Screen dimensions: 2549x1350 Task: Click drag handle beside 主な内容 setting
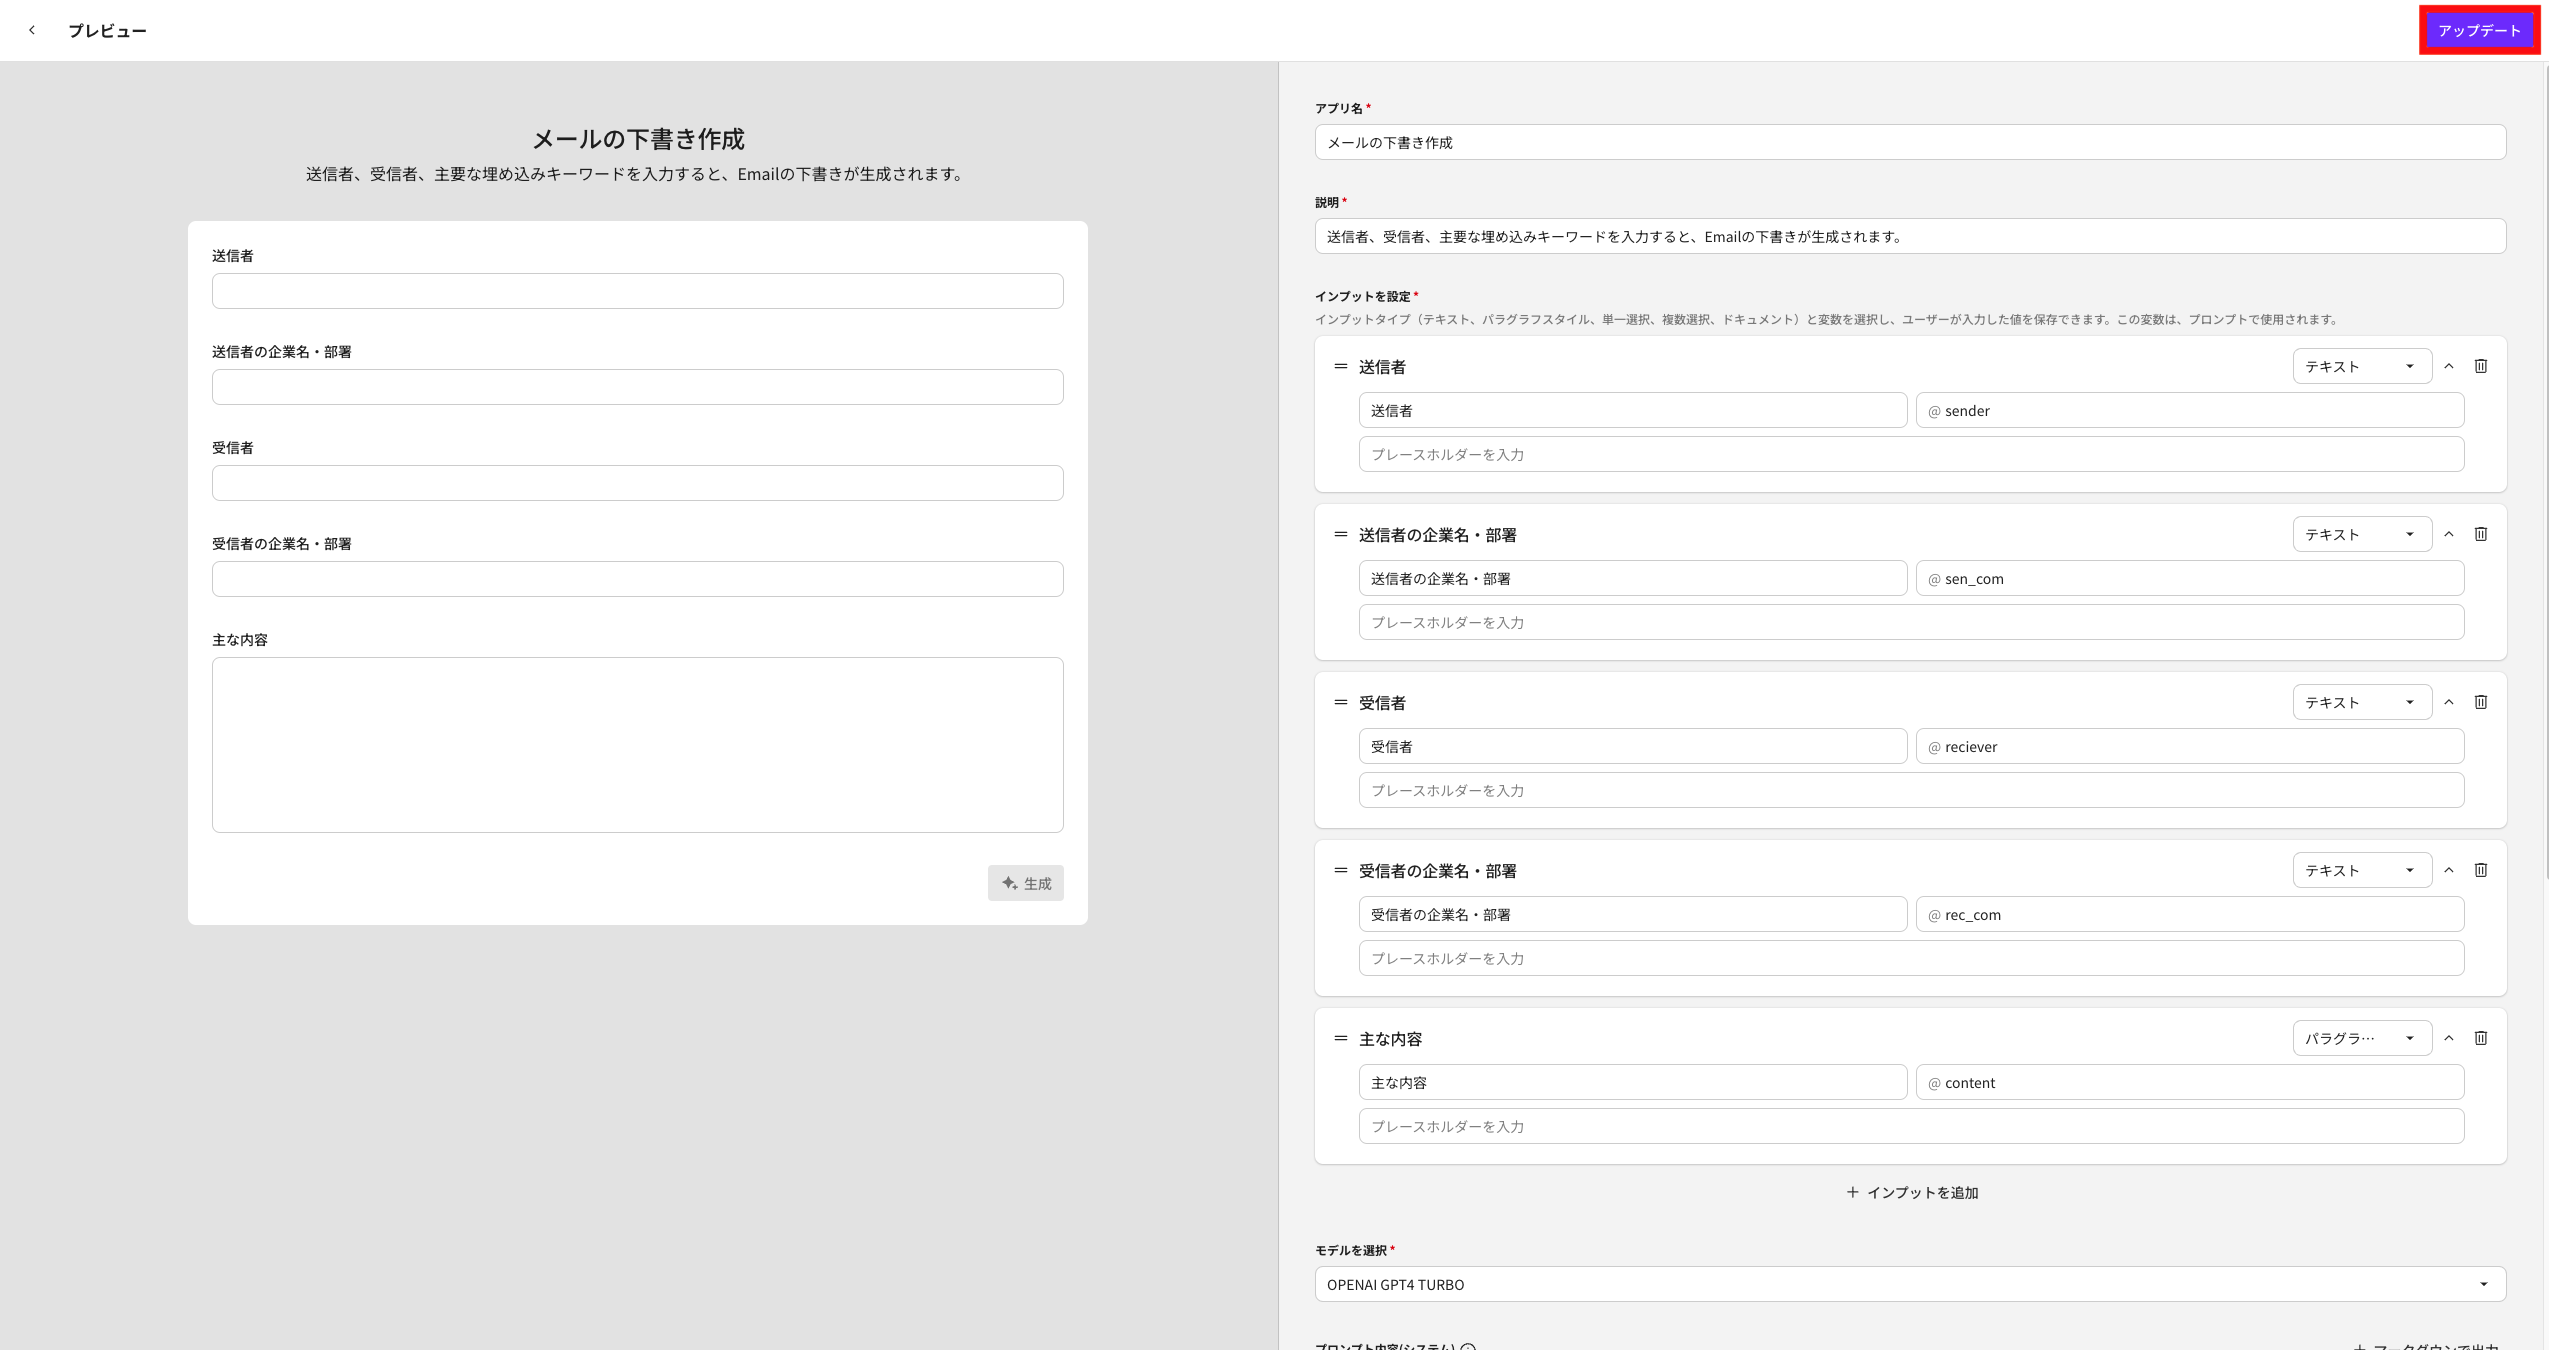(x=1340, y=1039)
